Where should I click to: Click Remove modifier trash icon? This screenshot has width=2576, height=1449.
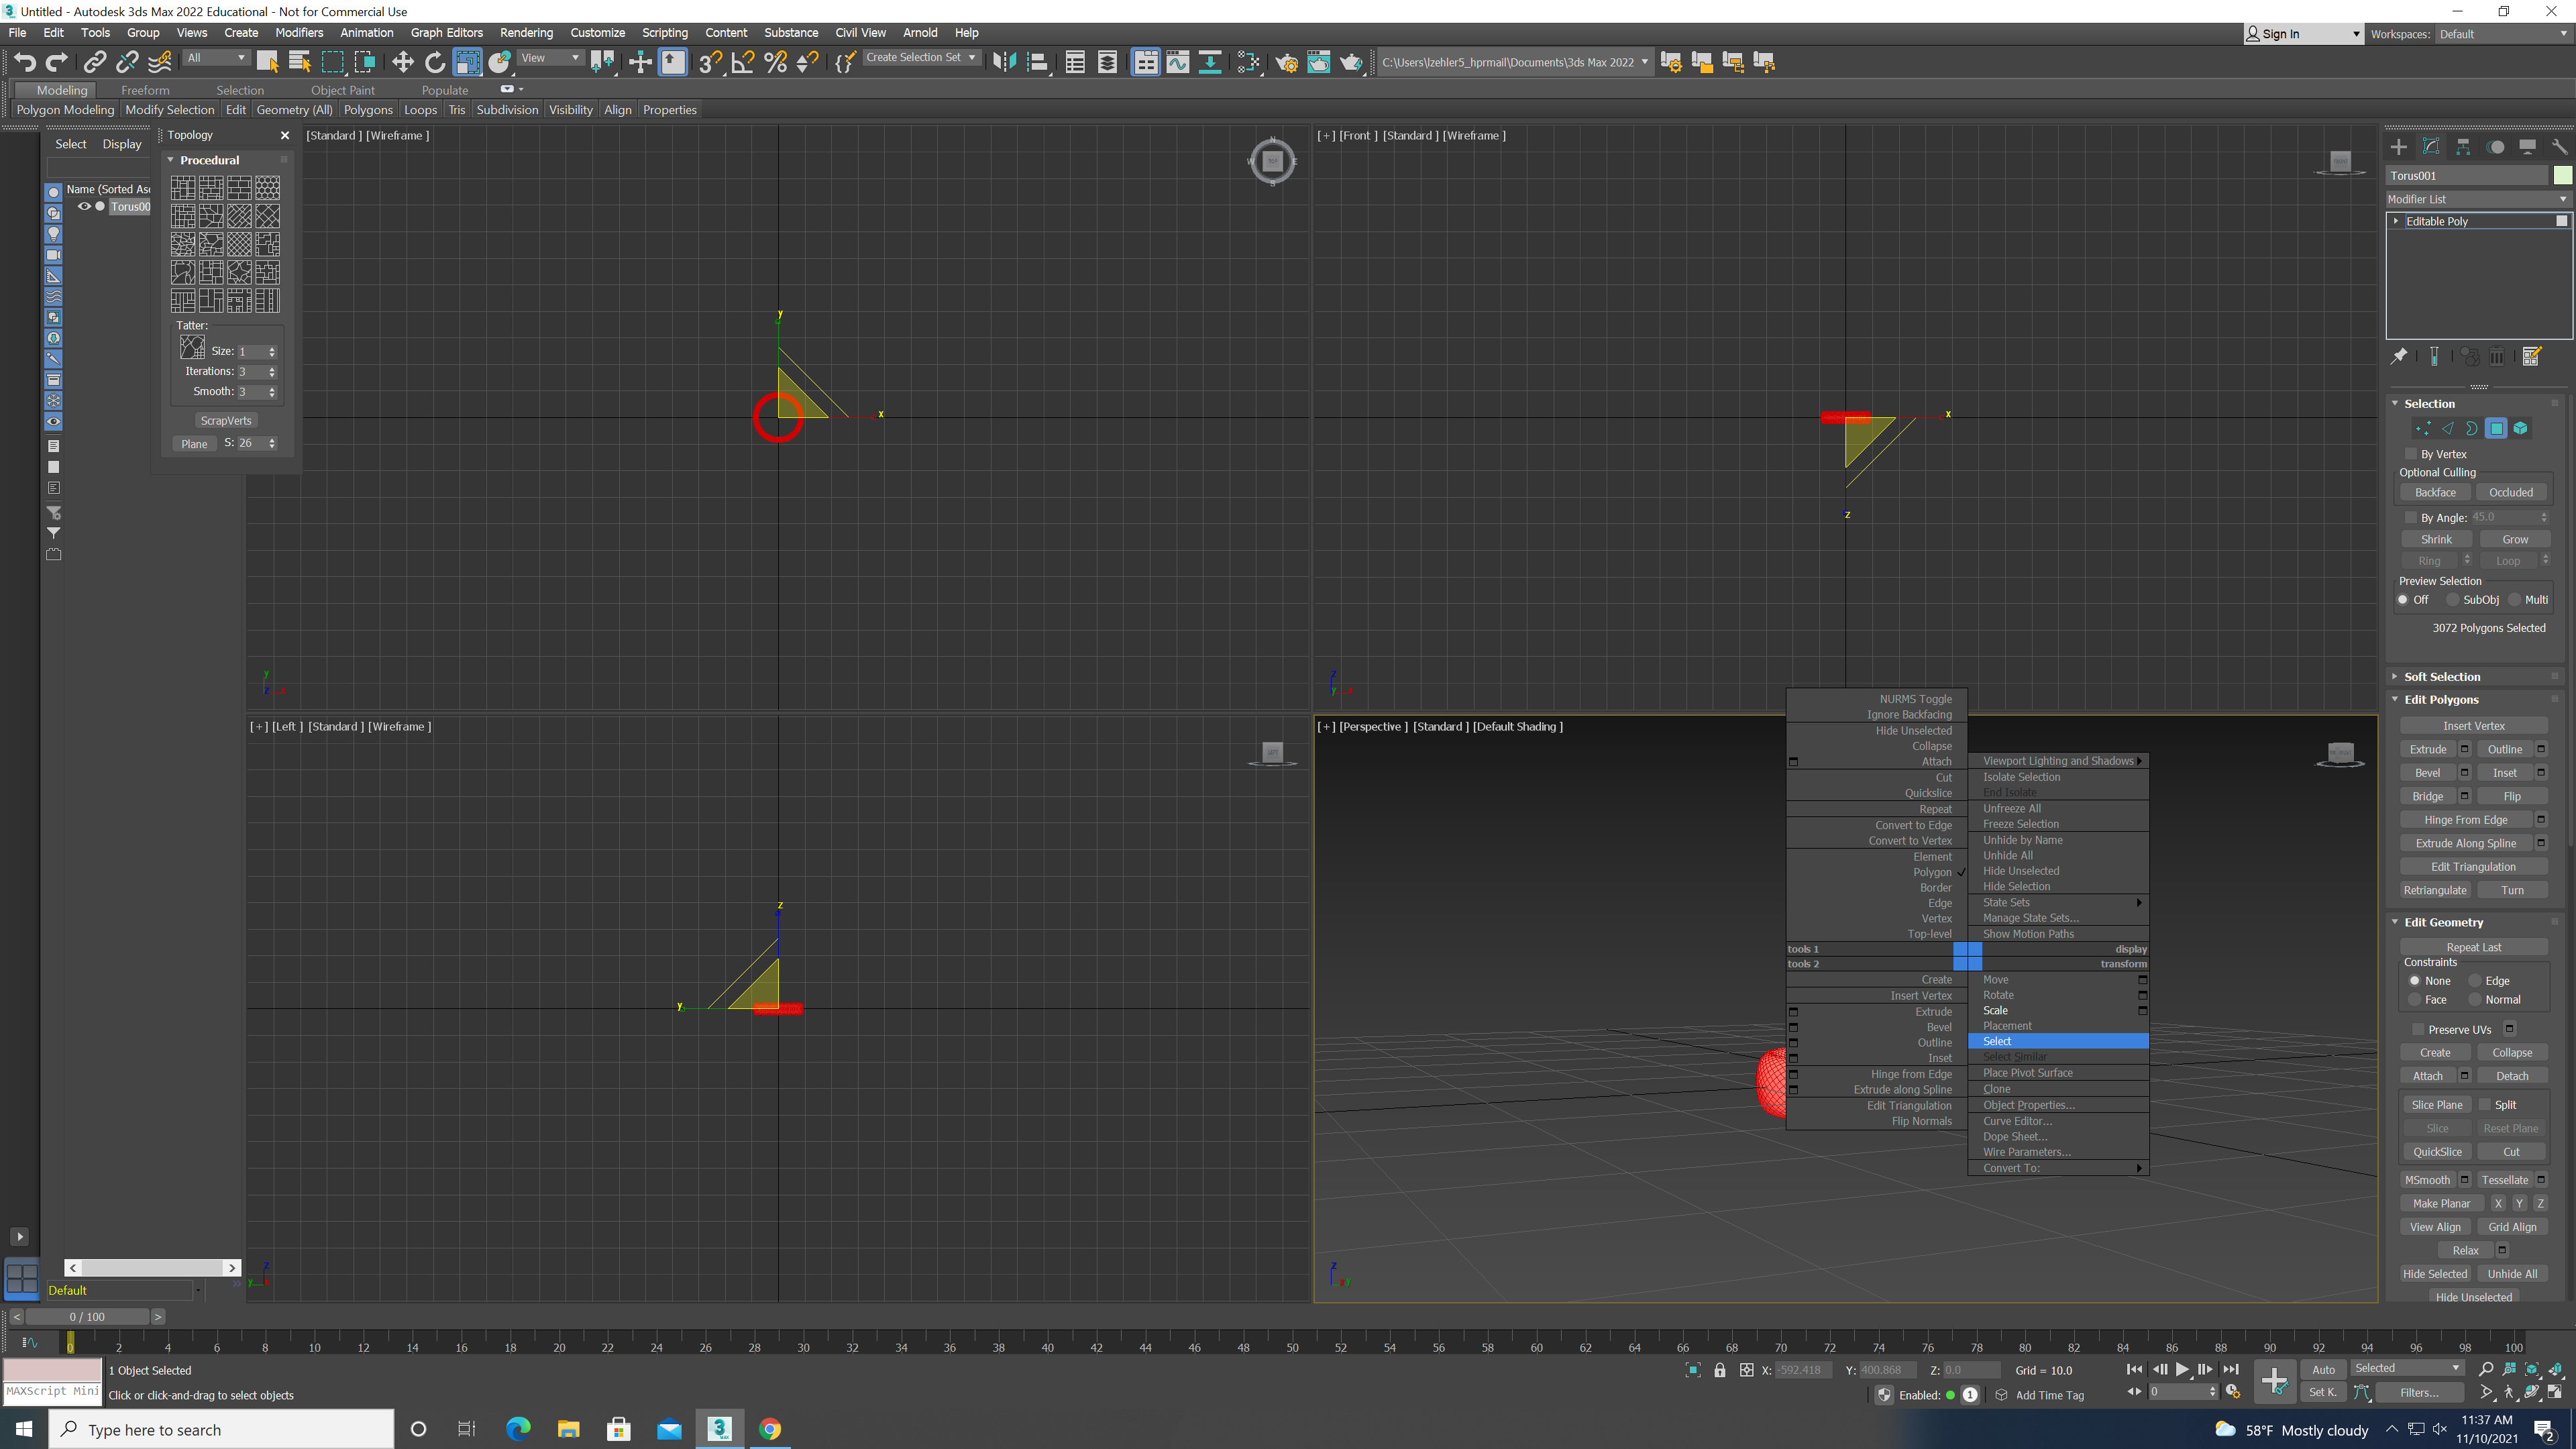(x=2497, y=356)
